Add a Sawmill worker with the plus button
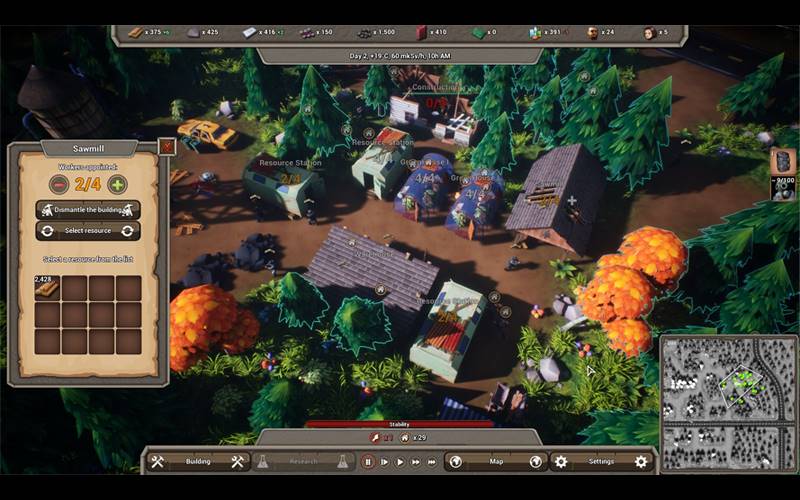The image size is (800, 500). coord(117,184)
